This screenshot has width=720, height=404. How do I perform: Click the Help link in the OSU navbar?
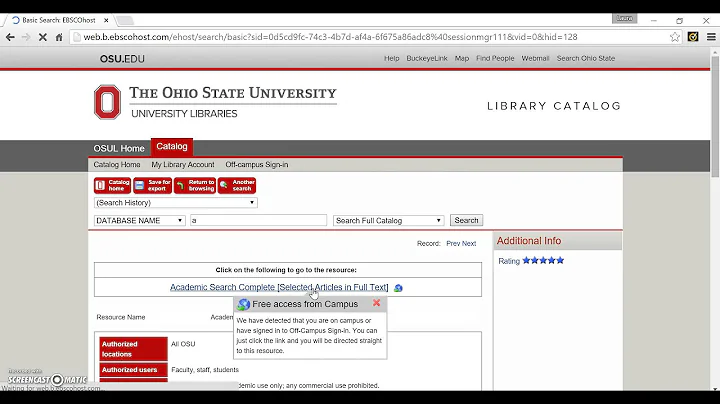point(392,58)
